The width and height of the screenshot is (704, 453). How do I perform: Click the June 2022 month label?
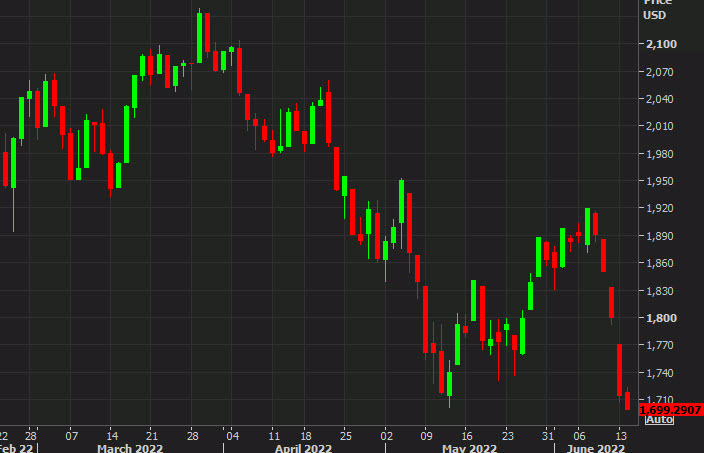tap(596, 448)
